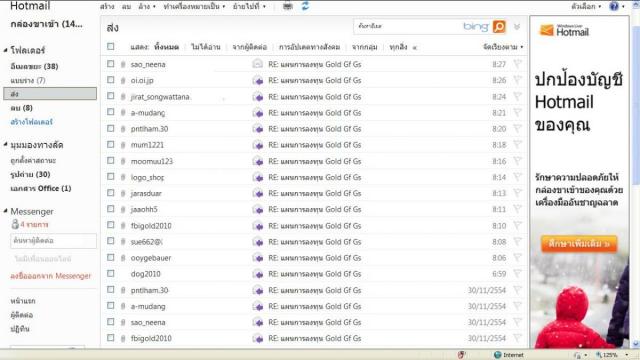Click reply icon on ooygebauer row
Viewport: 640px width, 360px height.
(x=258, y=258)
